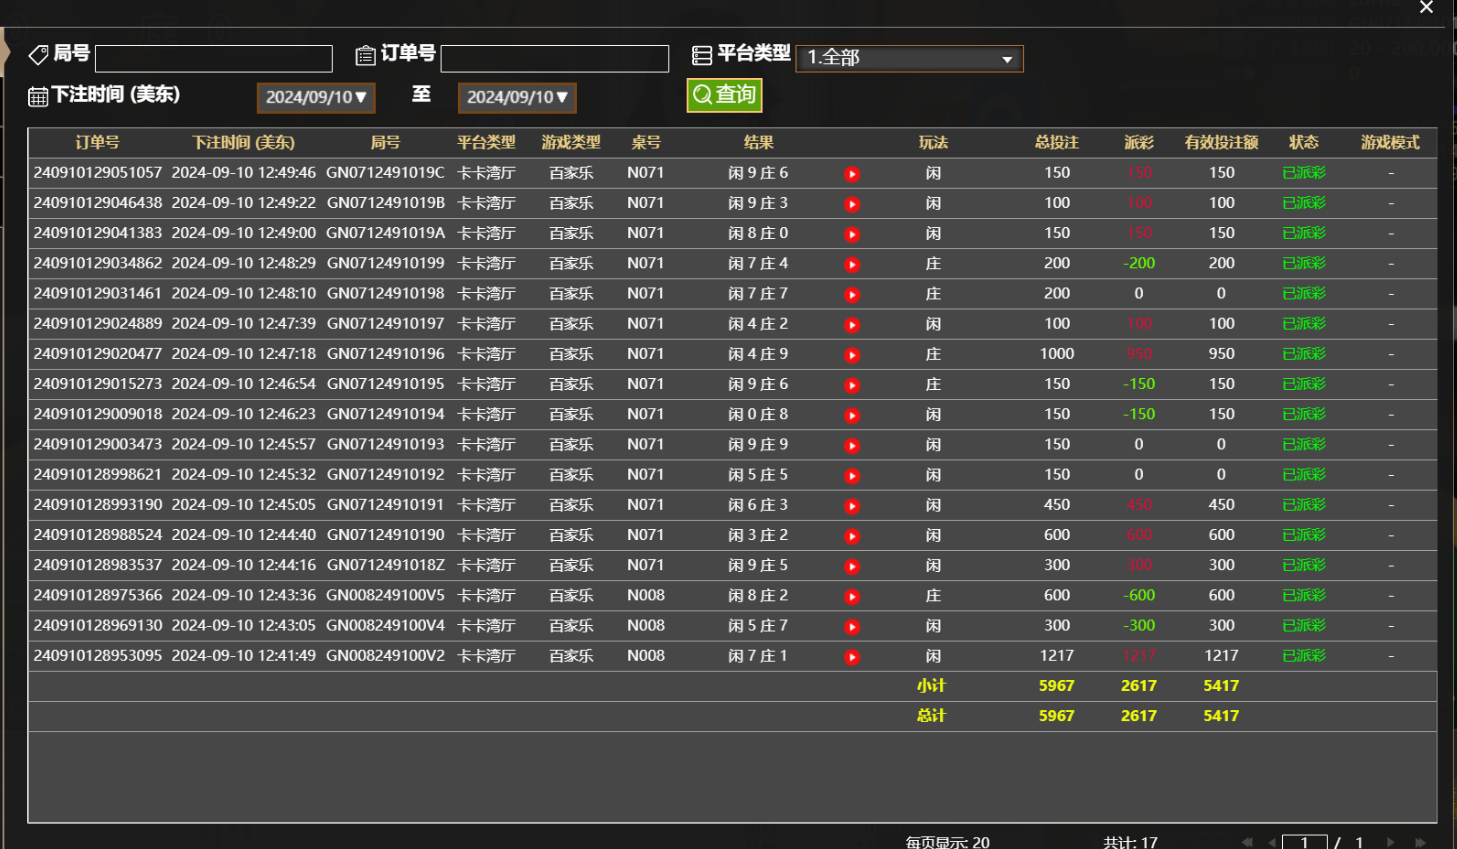Go to the next page arrow
This screenshot has height=849, width=1457.
coord(1391,842)
